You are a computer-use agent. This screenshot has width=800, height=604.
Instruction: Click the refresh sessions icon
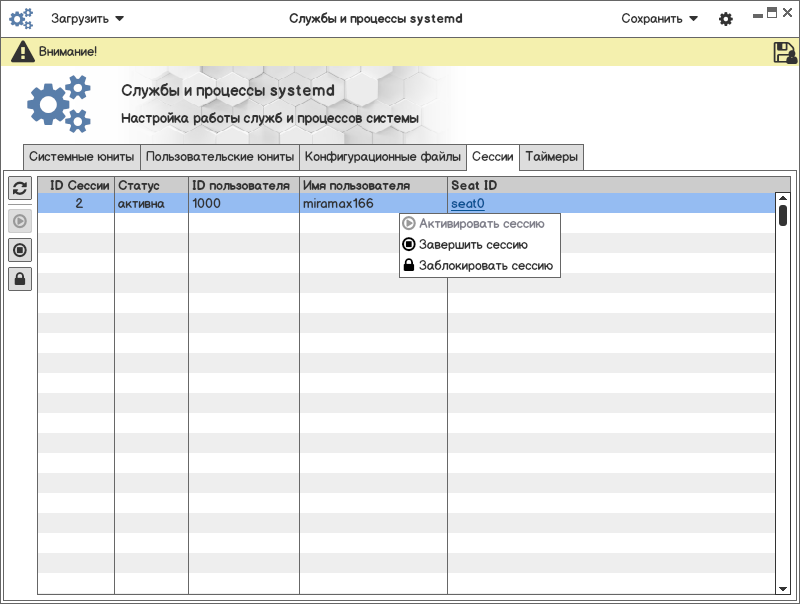tap(20, 188)
